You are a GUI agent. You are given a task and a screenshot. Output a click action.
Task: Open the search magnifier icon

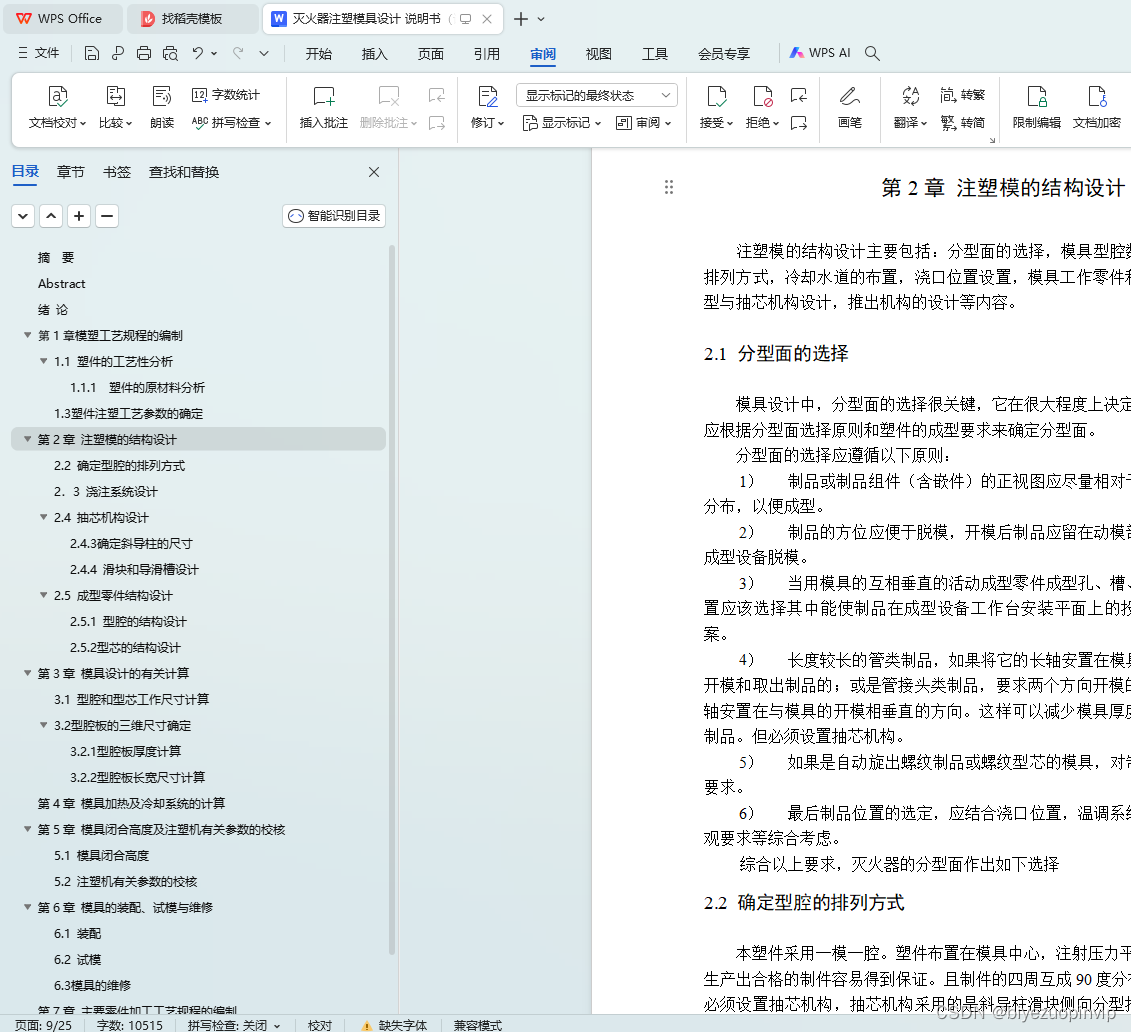(872, 53)
